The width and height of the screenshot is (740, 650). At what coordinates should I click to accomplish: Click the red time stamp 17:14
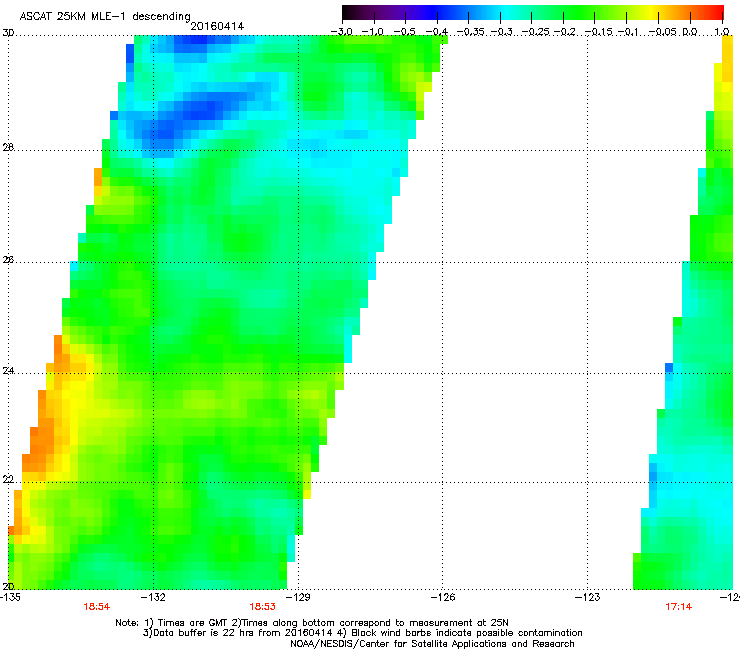[x=679, y=607]
